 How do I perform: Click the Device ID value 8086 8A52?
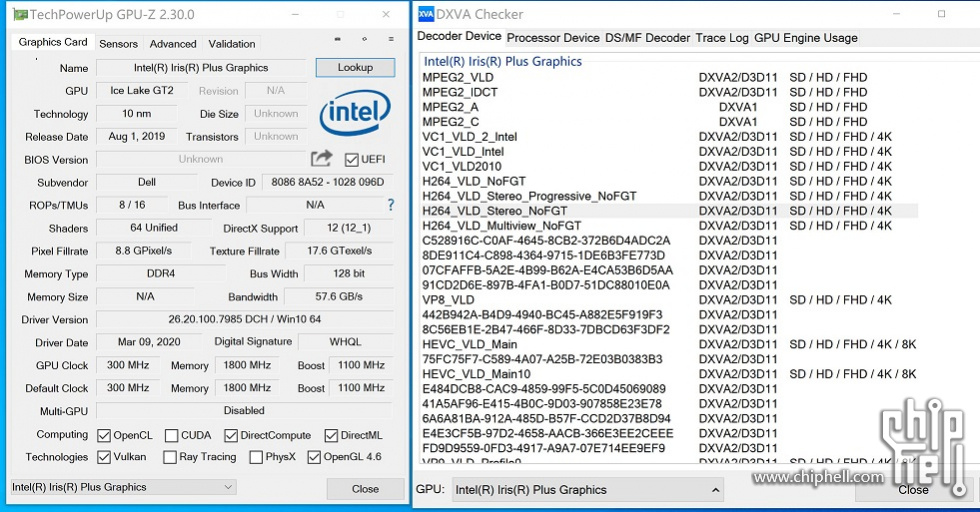point(328,182)
